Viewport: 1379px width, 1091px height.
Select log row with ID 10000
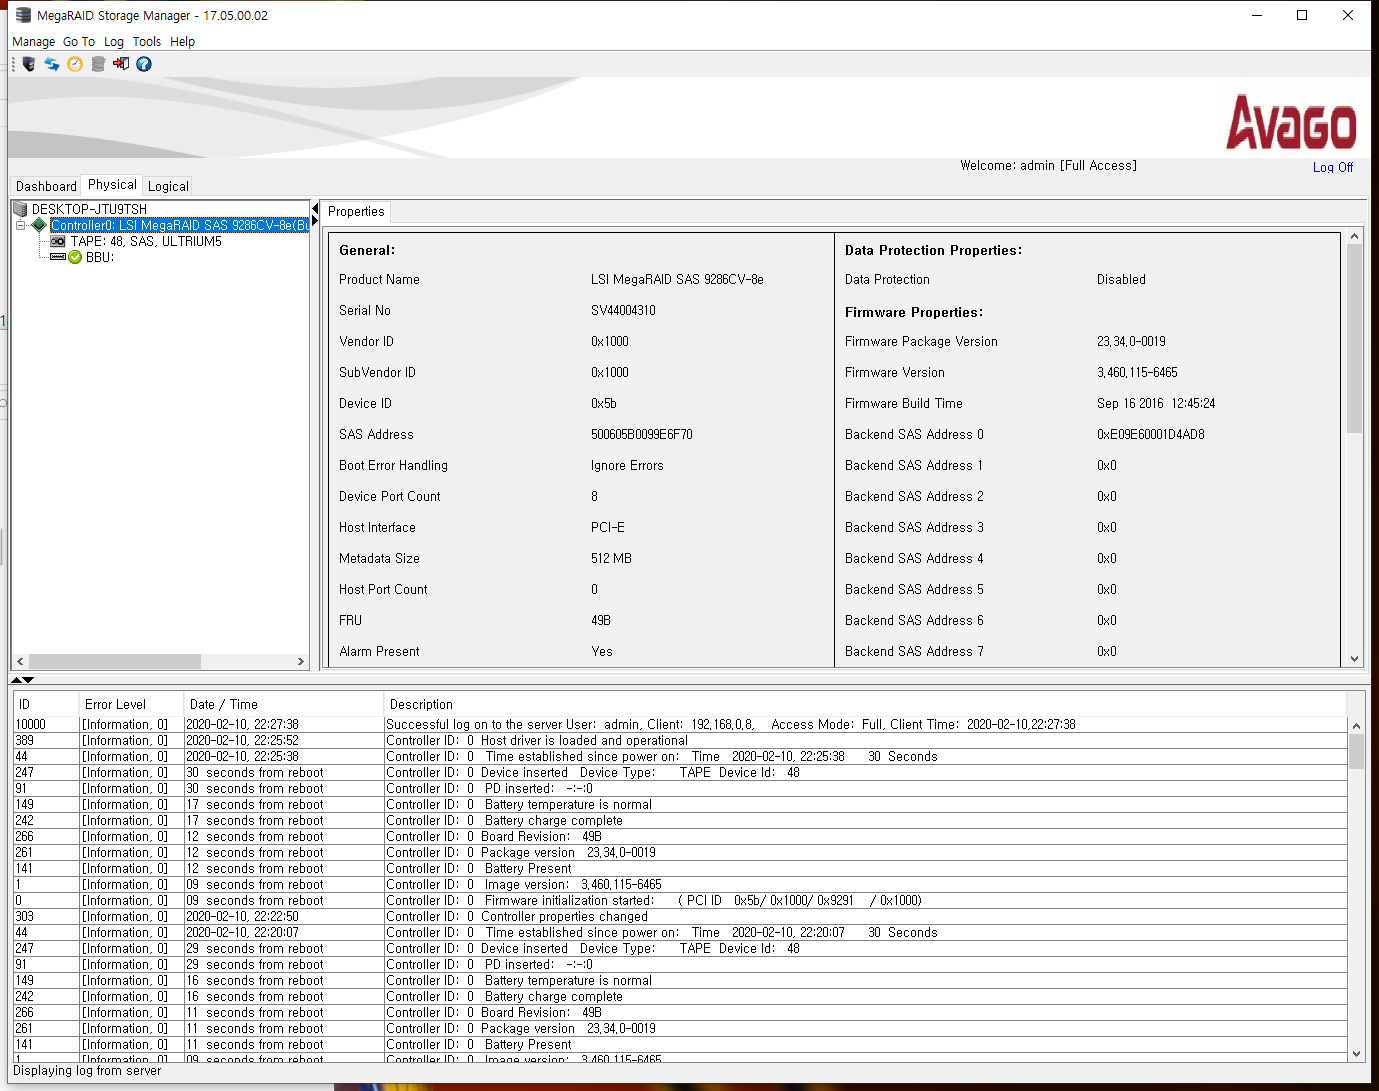point(680,724)
